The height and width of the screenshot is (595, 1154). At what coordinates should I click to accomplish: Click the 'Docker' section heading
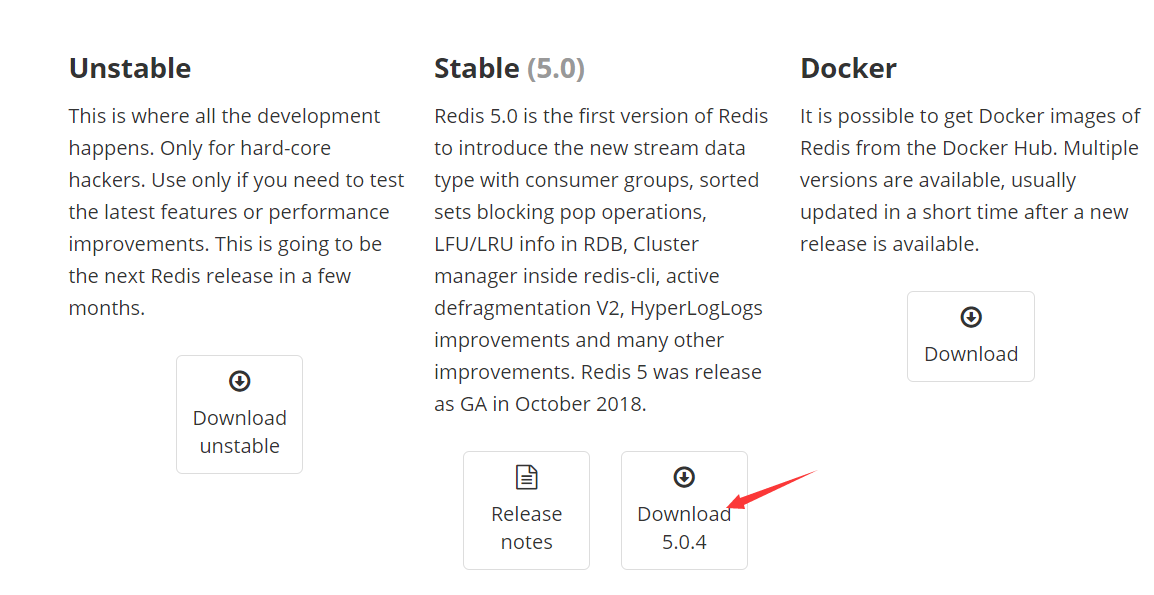tap(848, 68)
